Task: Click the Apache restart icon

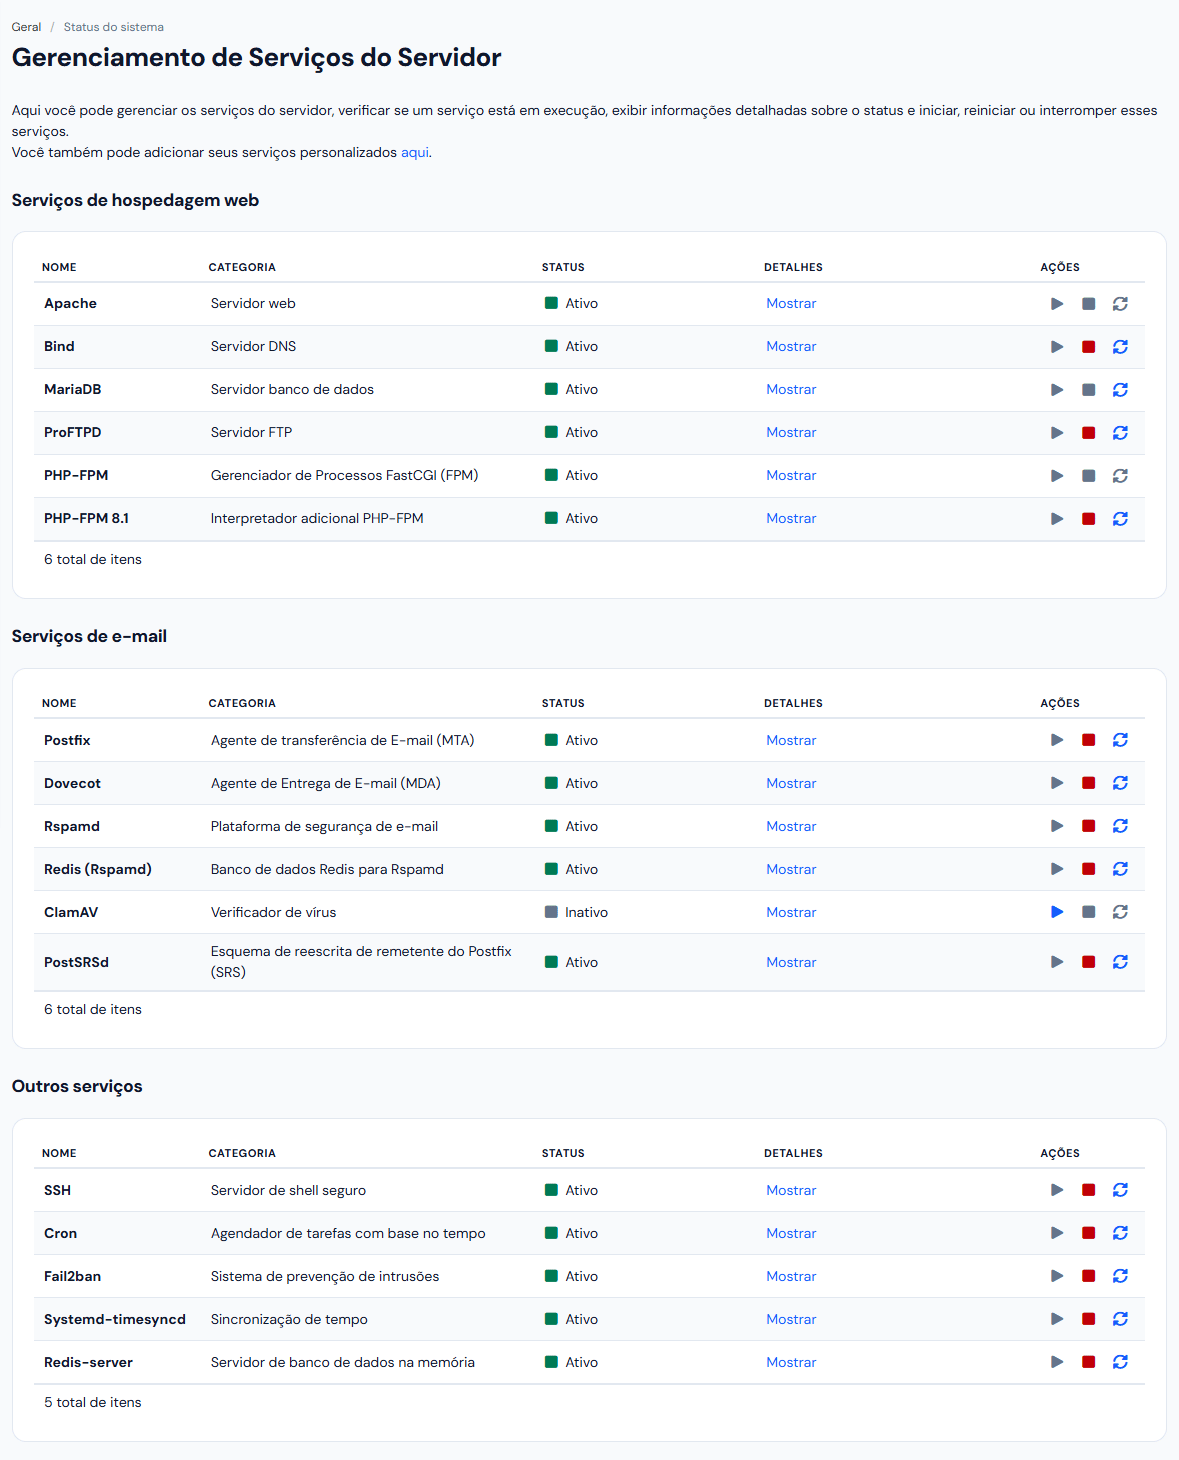Action: tap(1121, 304)
